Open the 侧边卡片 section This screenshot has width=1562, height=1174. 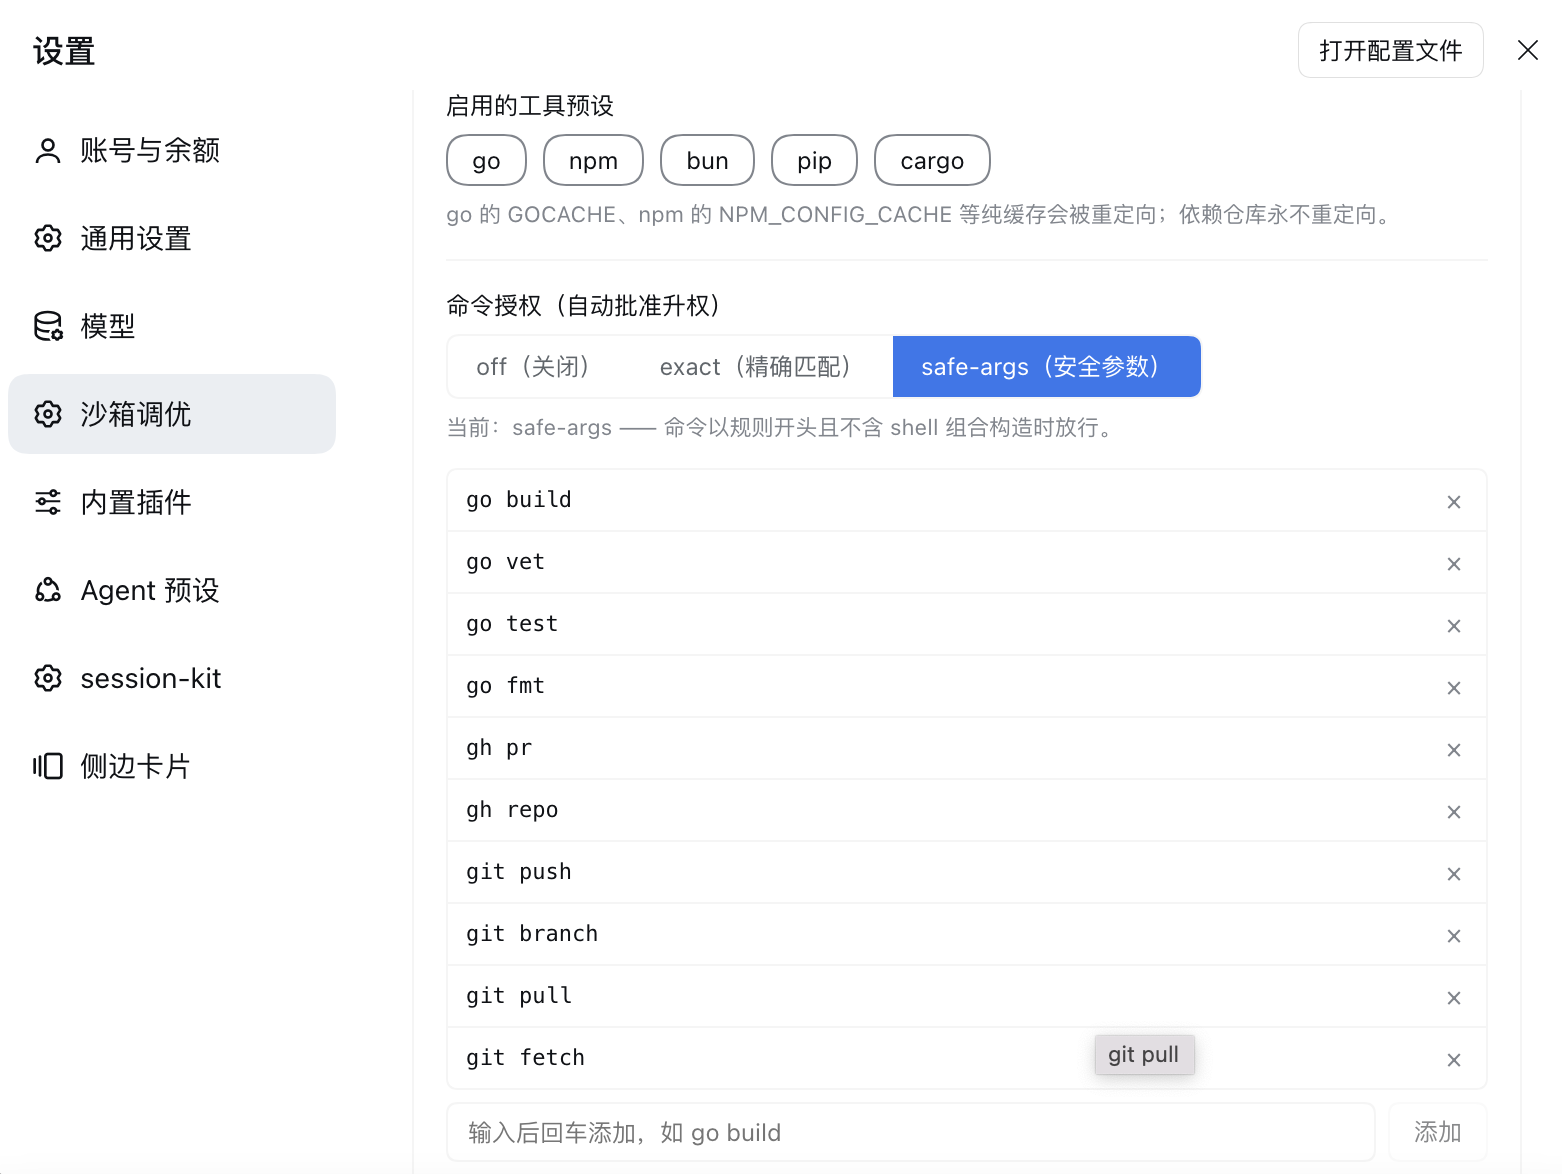(172, 766)
